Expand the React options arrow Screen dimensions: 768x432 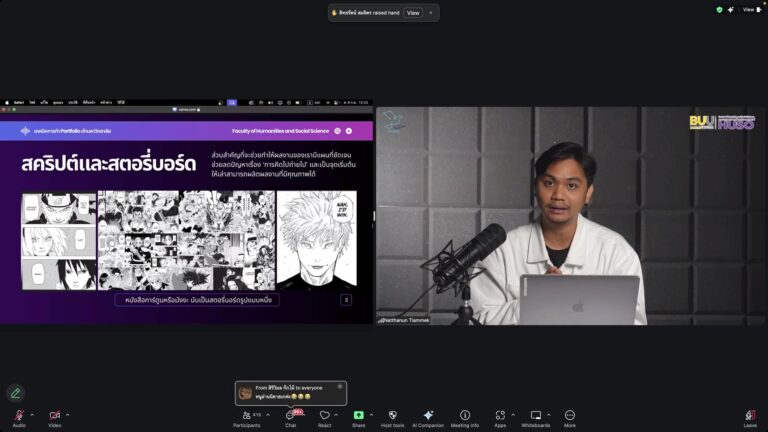(x=336, y=415)
